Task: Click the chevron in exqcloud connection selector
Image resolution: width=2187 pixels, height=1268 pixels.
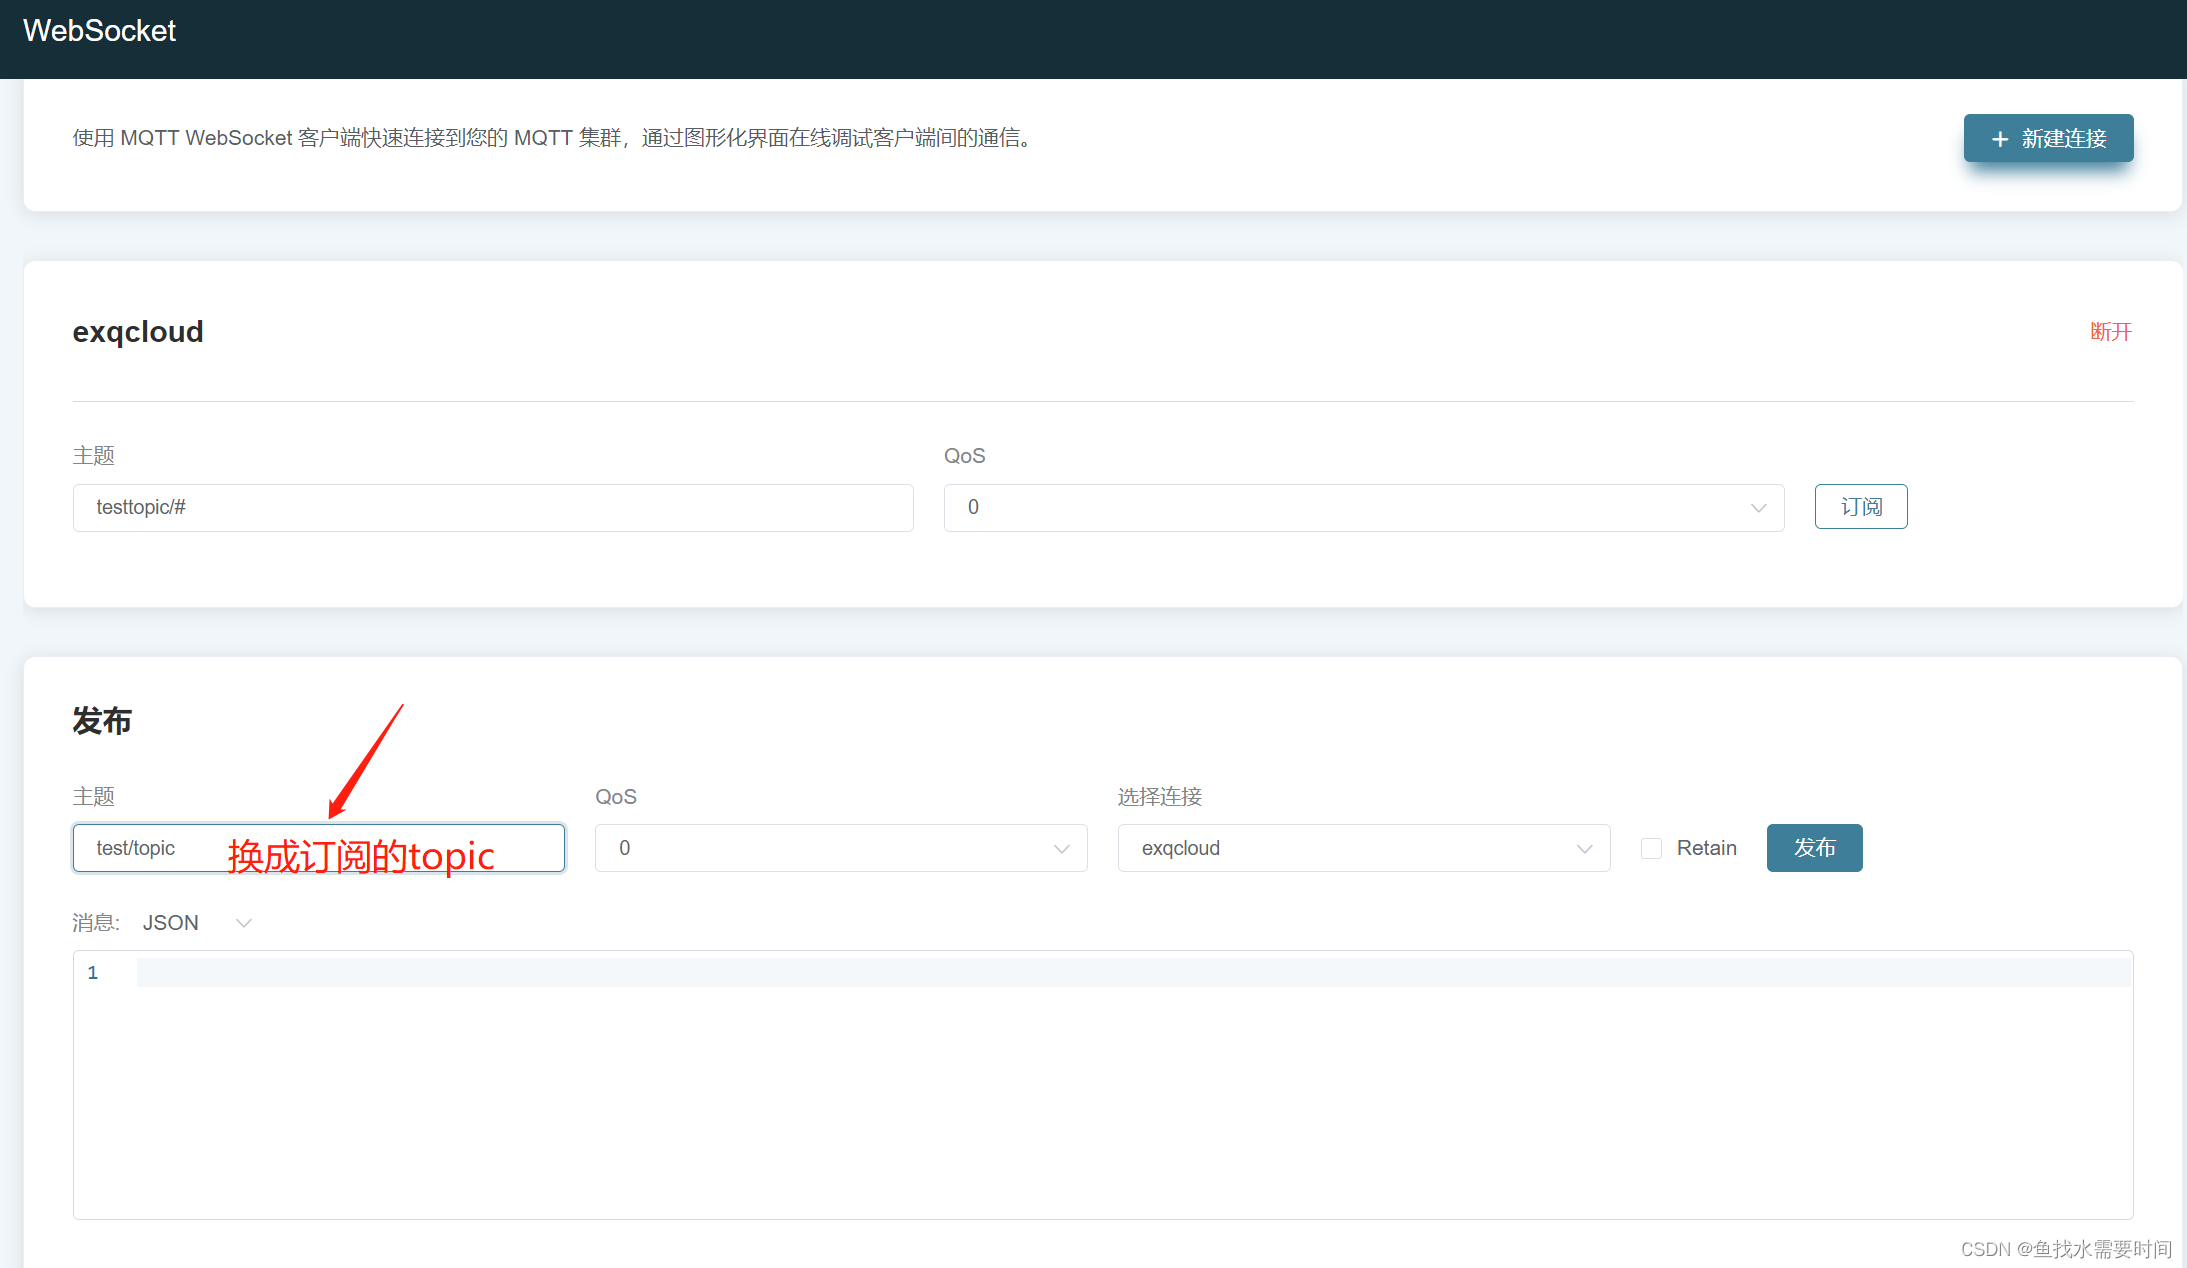Action: pos(1584,849)
